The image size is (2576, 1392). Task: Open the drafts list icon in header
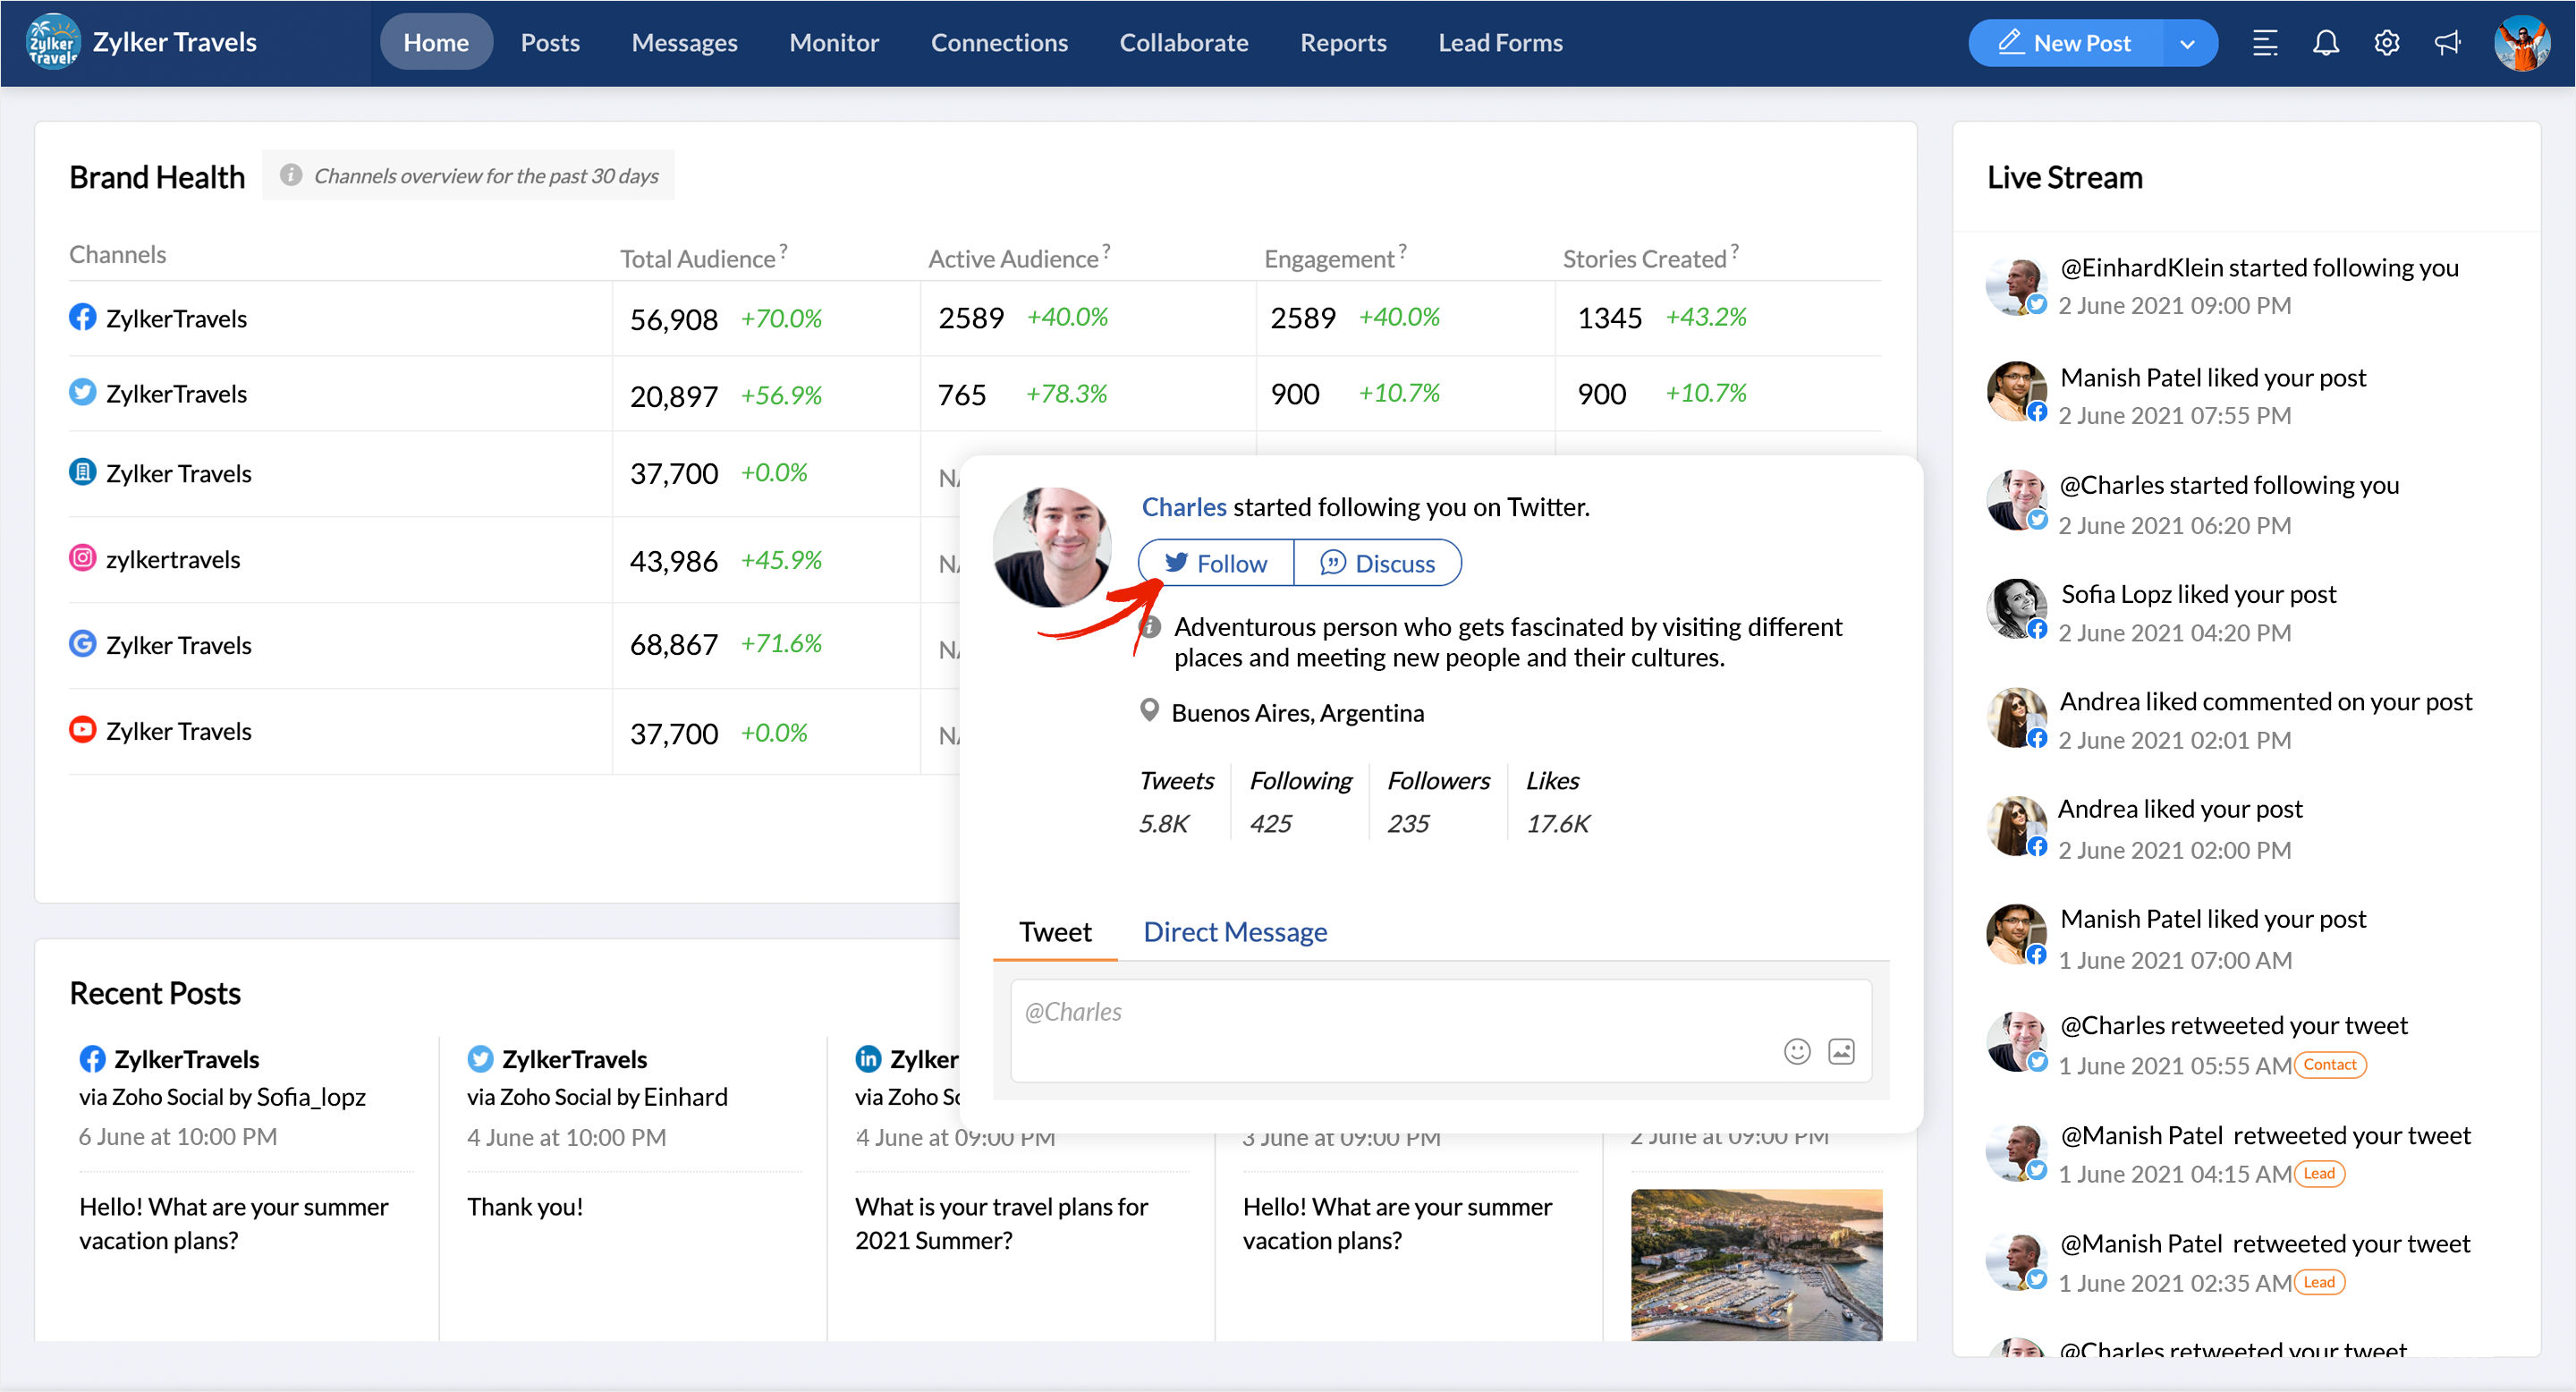pos(2264,43)
